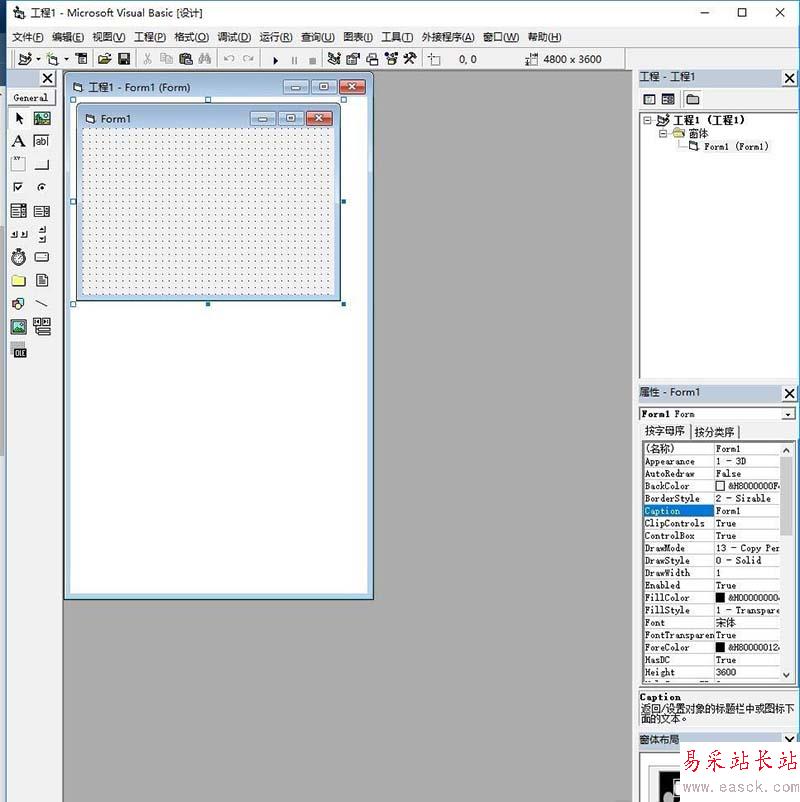Show Project Explorer via toolbar icon
800x802 pixels.
click(x=334, y=59)
